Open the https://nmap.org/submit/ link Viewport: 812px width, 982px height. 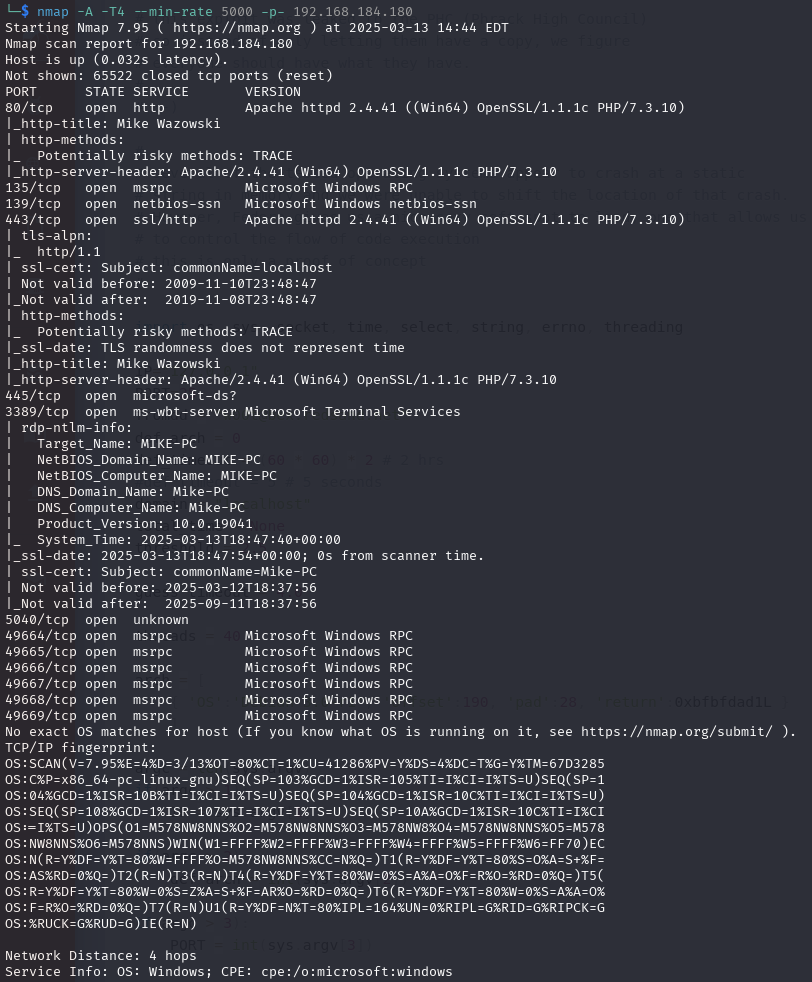(677, 731)
